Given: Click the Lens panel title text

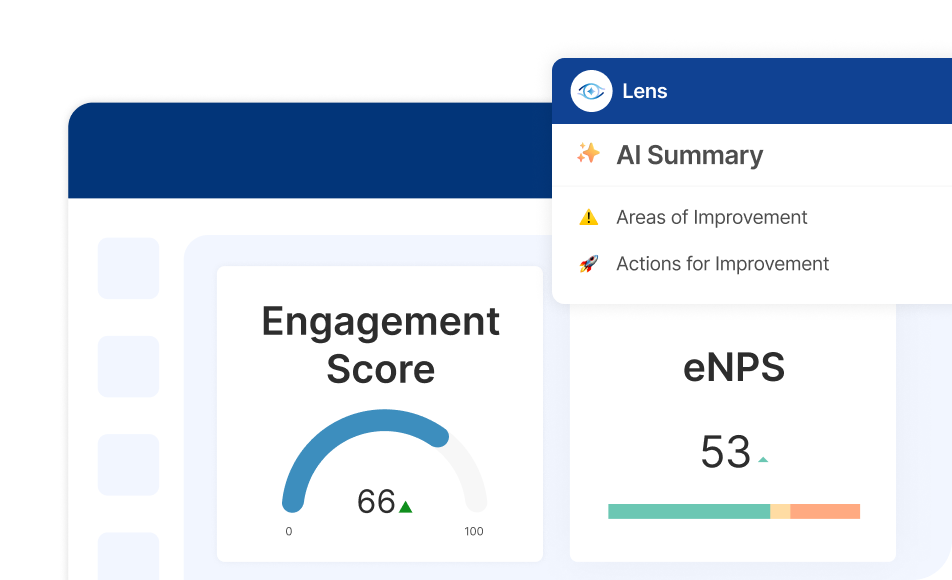Looking at the screenshot, I should pos(645,91).
